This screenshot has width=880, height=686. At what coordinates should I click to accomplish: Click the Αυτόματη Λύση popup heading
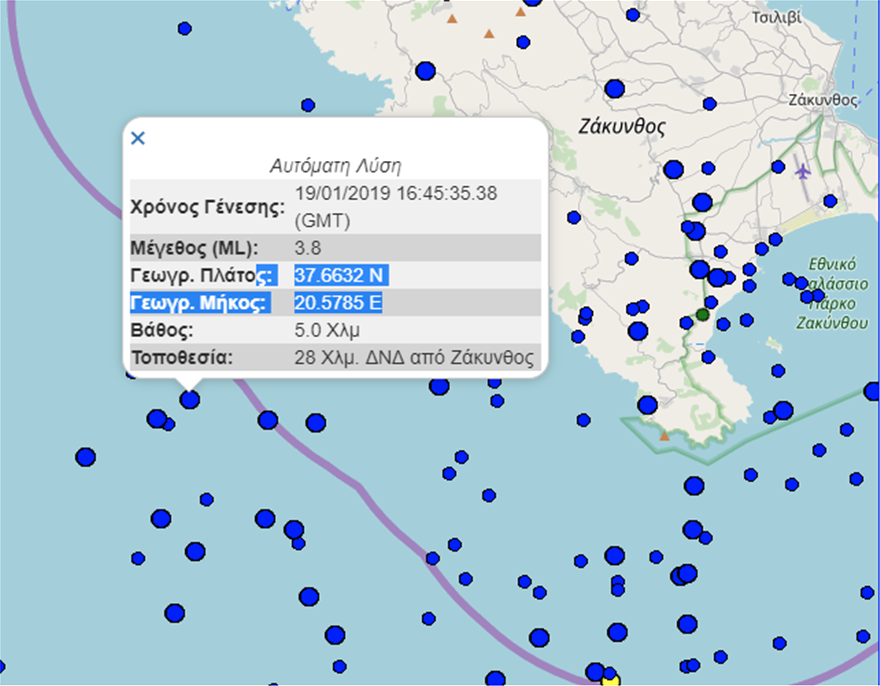335,165
